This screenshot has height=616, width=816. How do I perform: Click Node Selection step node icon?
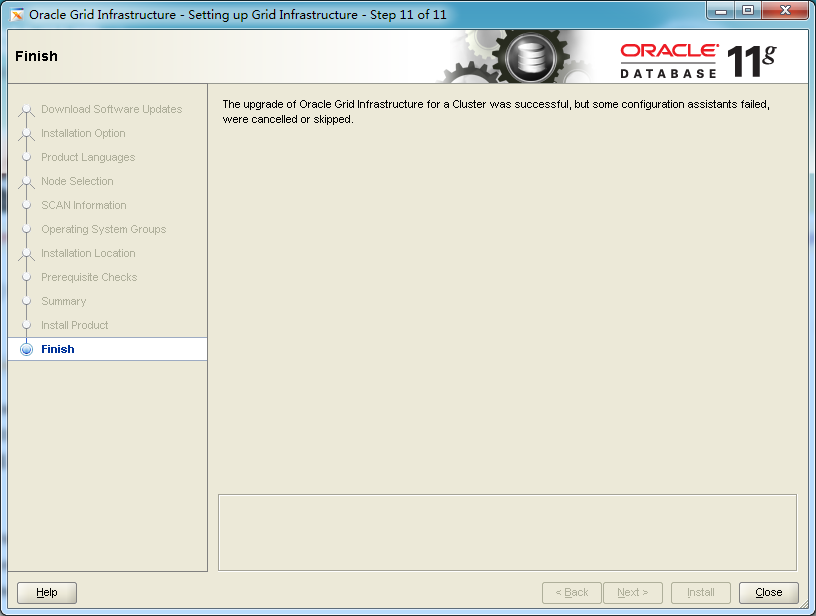pyautogui.click(x=27, y=182)
